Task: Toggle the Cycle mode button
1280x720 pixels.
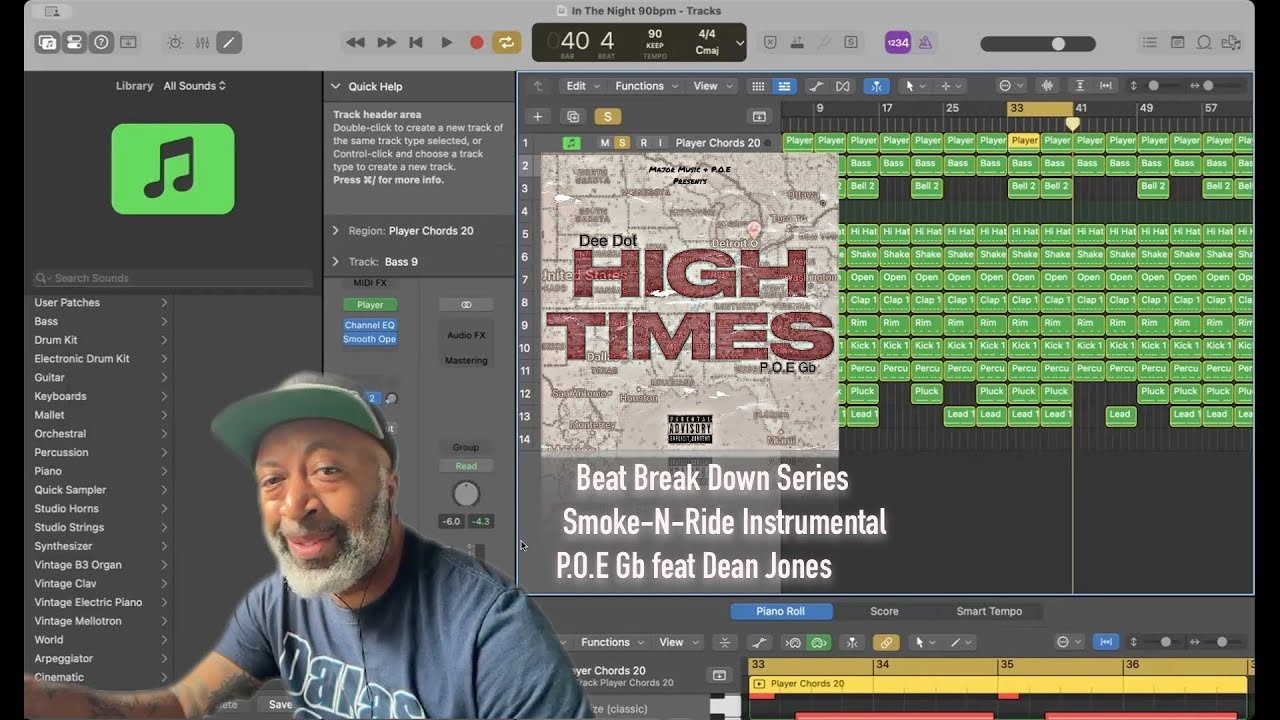Action: [506, 42]
